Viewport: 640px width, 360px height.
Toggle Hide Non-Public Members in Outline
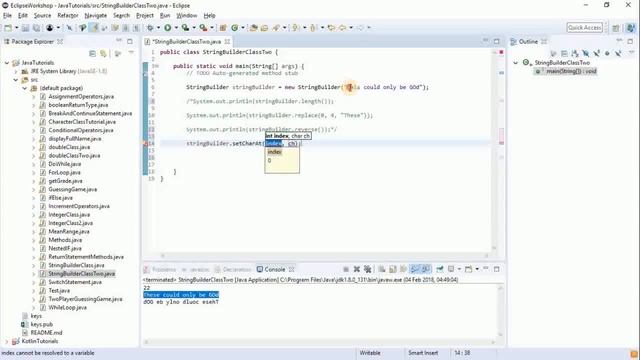(x=607, y=53)
